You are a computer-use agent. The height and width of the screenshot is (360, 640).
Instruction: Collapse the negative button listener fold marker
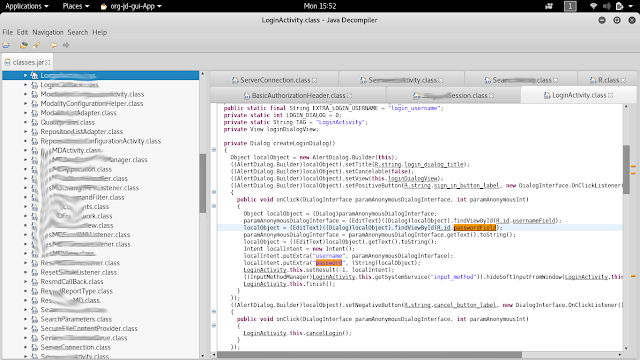(x=214, y=312)
